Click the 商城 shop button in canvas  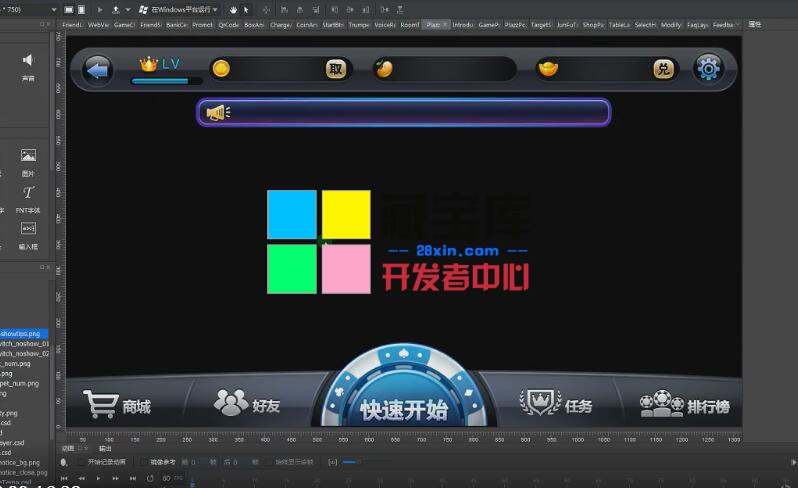[117, 405]
